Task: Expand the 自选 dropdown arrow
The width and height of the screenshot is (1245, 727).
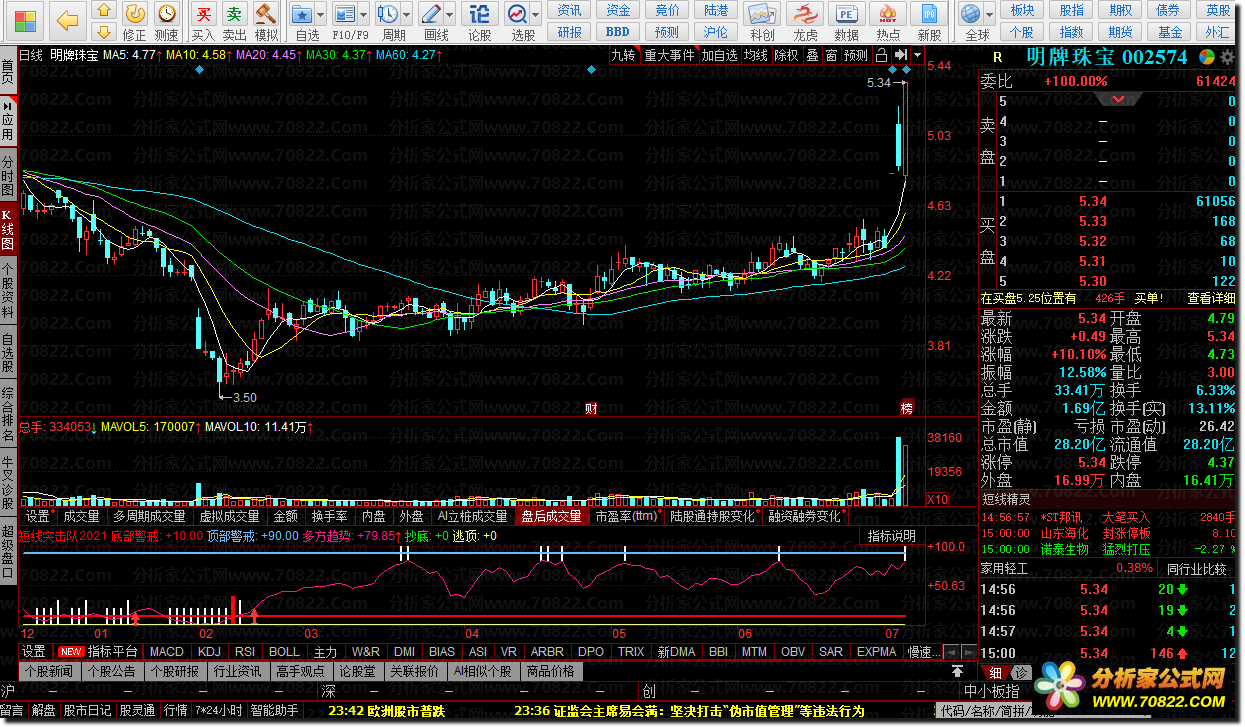Action: click(320, 15)
